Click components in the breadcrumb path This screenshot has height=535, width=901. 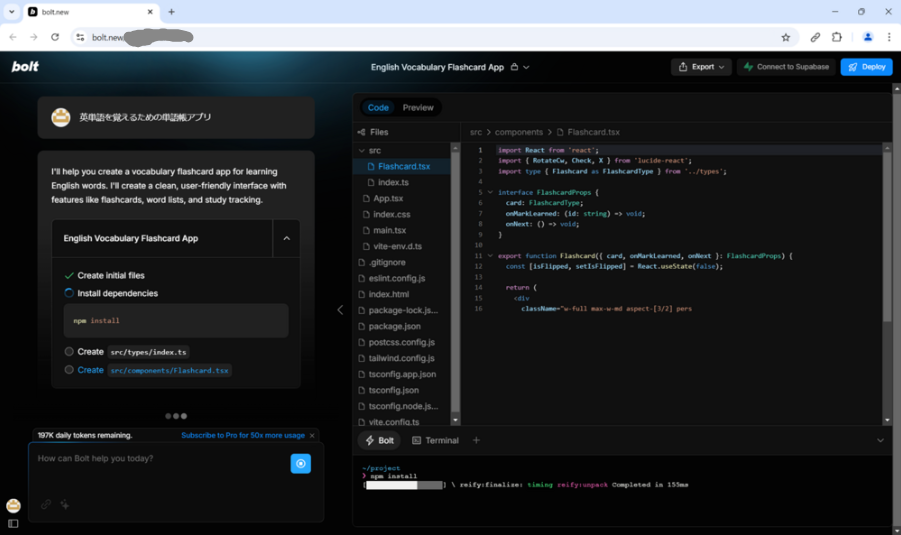point(518,132)
